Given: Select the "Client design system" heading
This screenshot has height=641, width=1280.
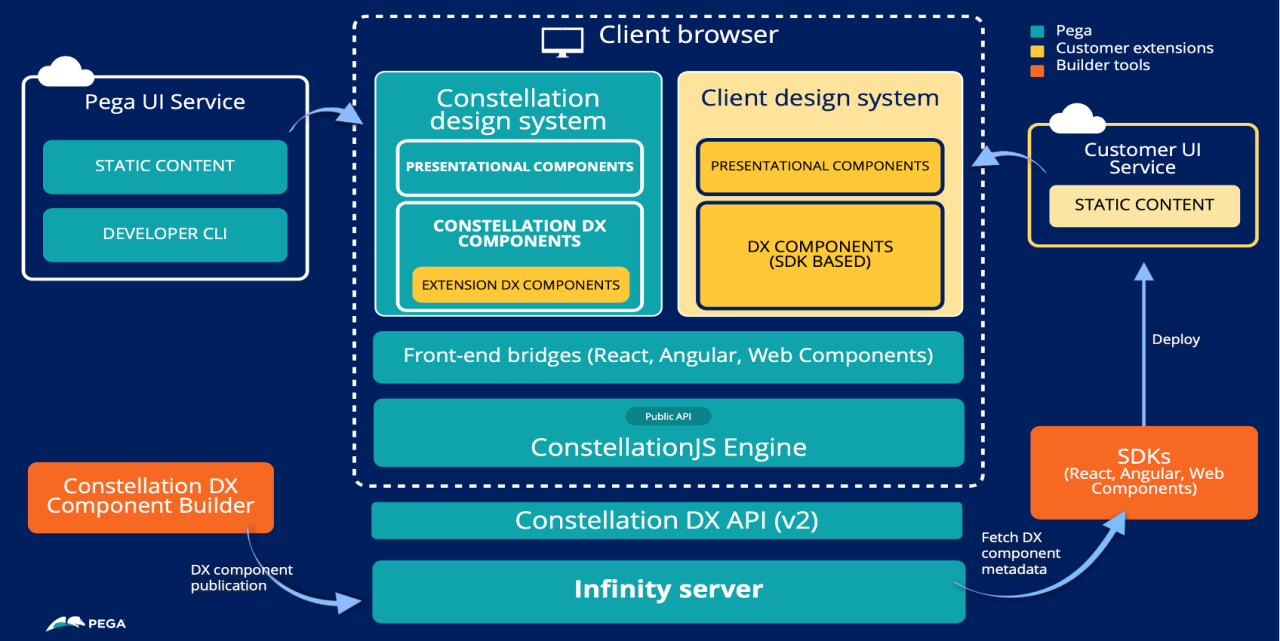Looking at the screenshot, I should click(820, 98).
